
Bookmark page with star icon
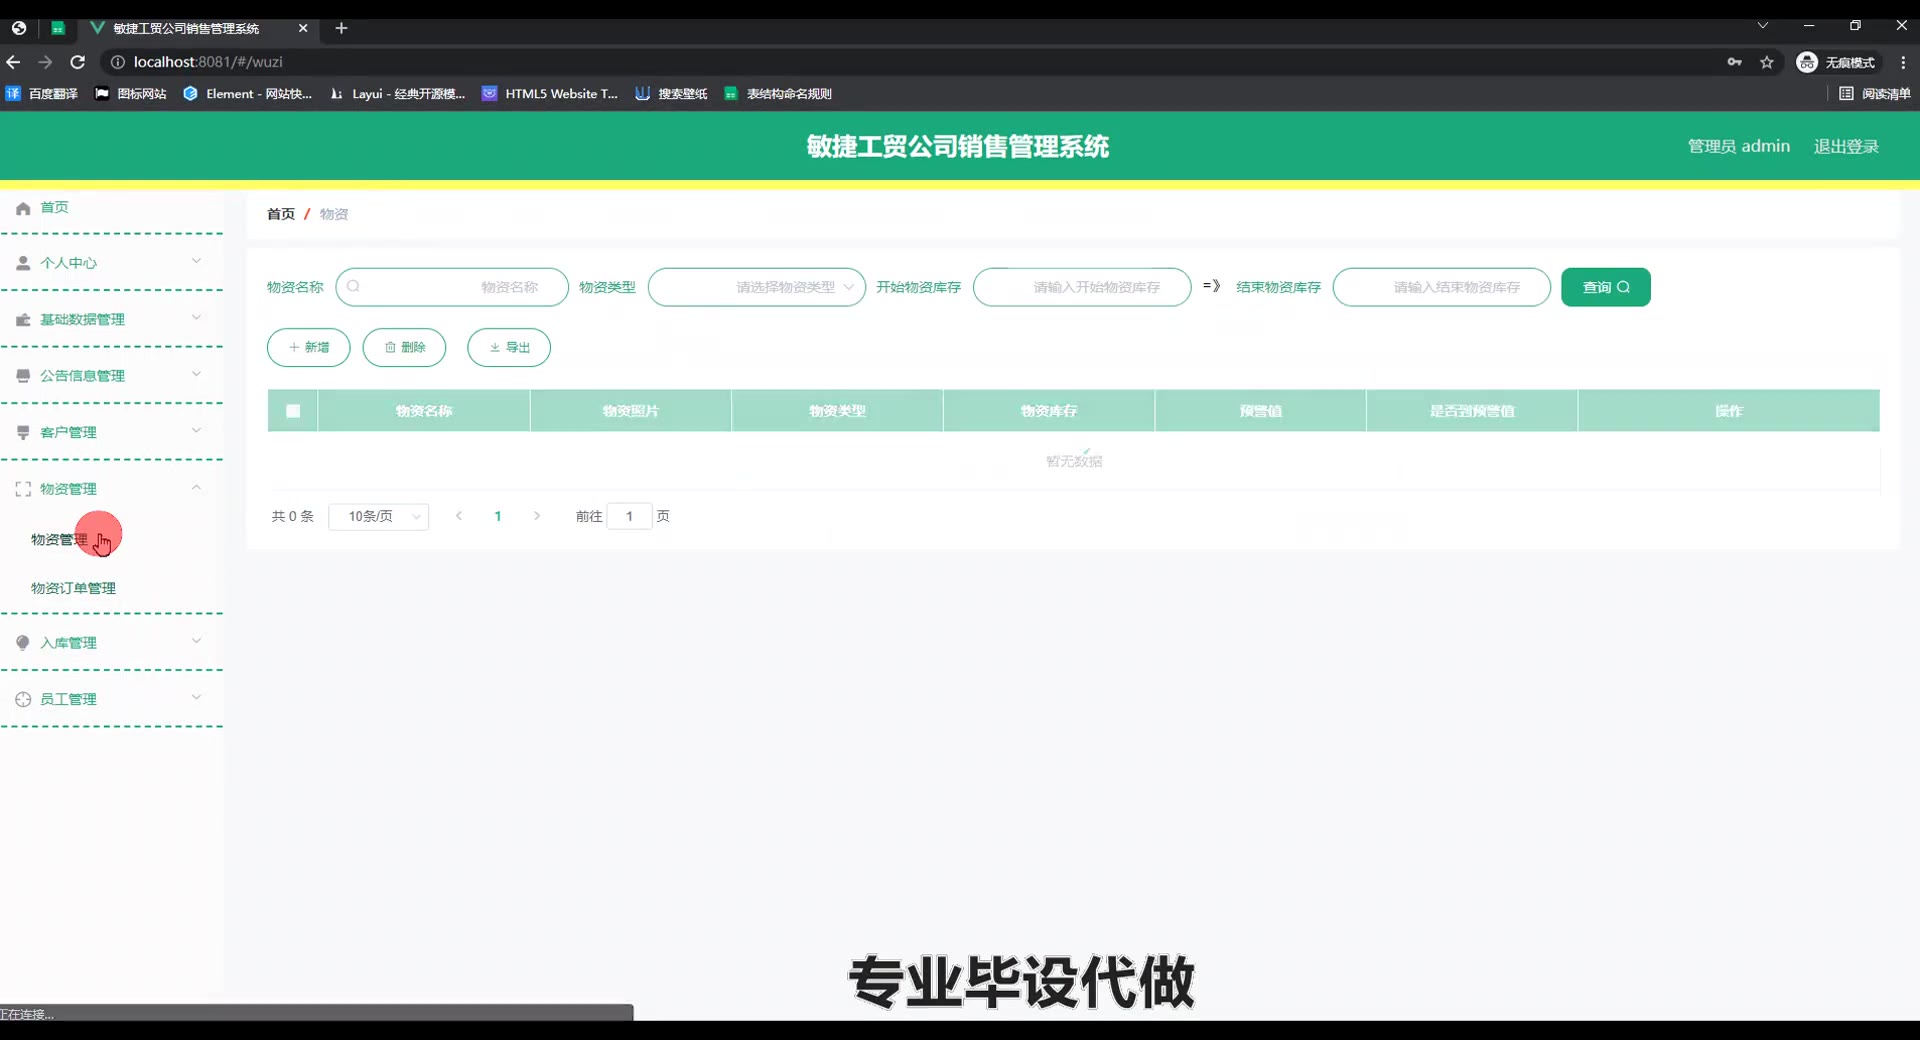[x=1767, y=62]
